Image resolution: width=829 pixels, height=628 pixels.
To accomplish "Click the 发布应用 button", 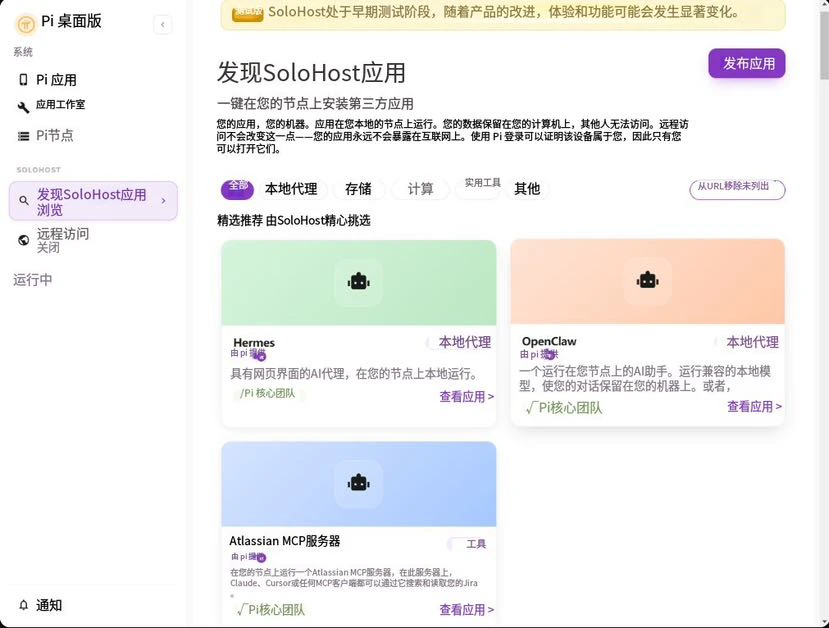I will [747, 63].
